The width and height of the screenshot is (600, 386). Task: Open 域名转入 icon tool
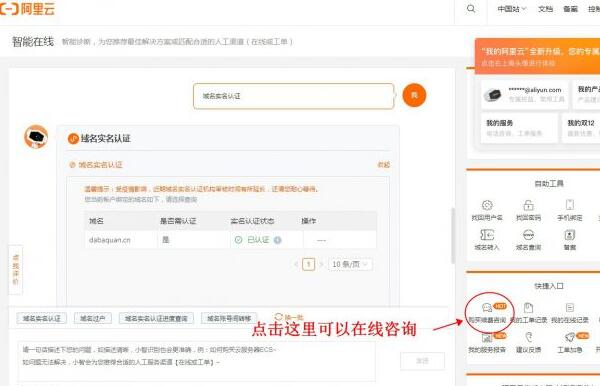click(x=487, y=235)
